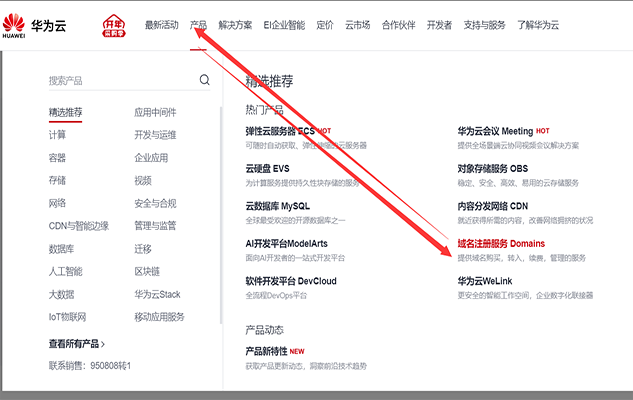
Task: Select the 容器 category
Action: [57, 158]
